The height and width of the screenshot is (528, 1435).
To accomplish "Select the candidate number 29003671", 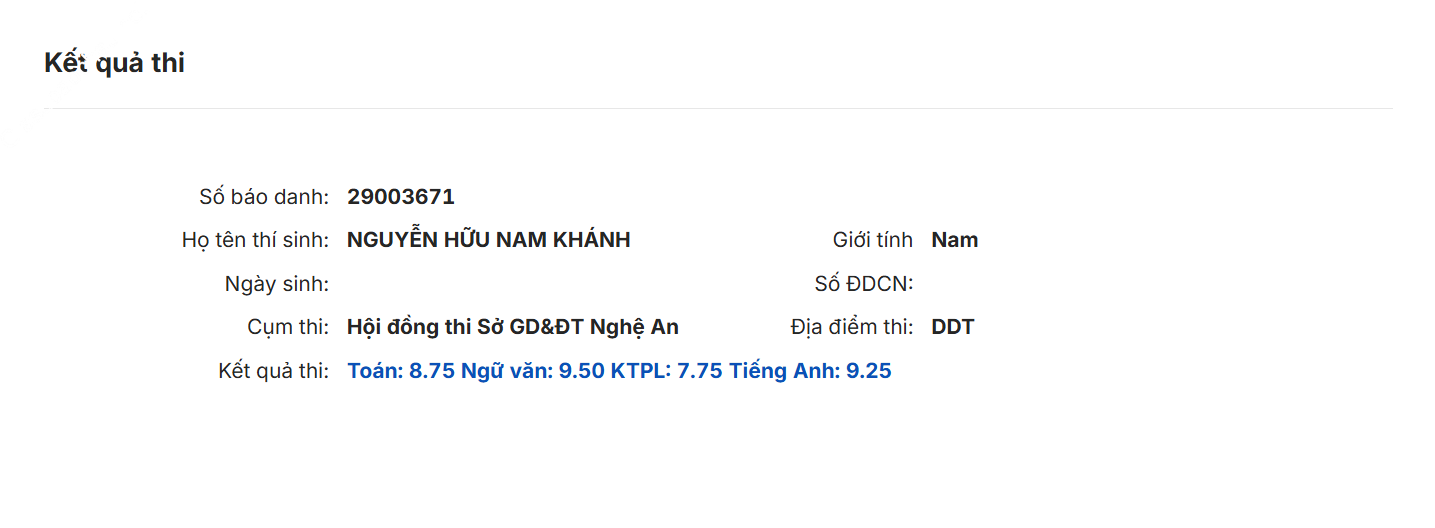I will click(401, 197).
